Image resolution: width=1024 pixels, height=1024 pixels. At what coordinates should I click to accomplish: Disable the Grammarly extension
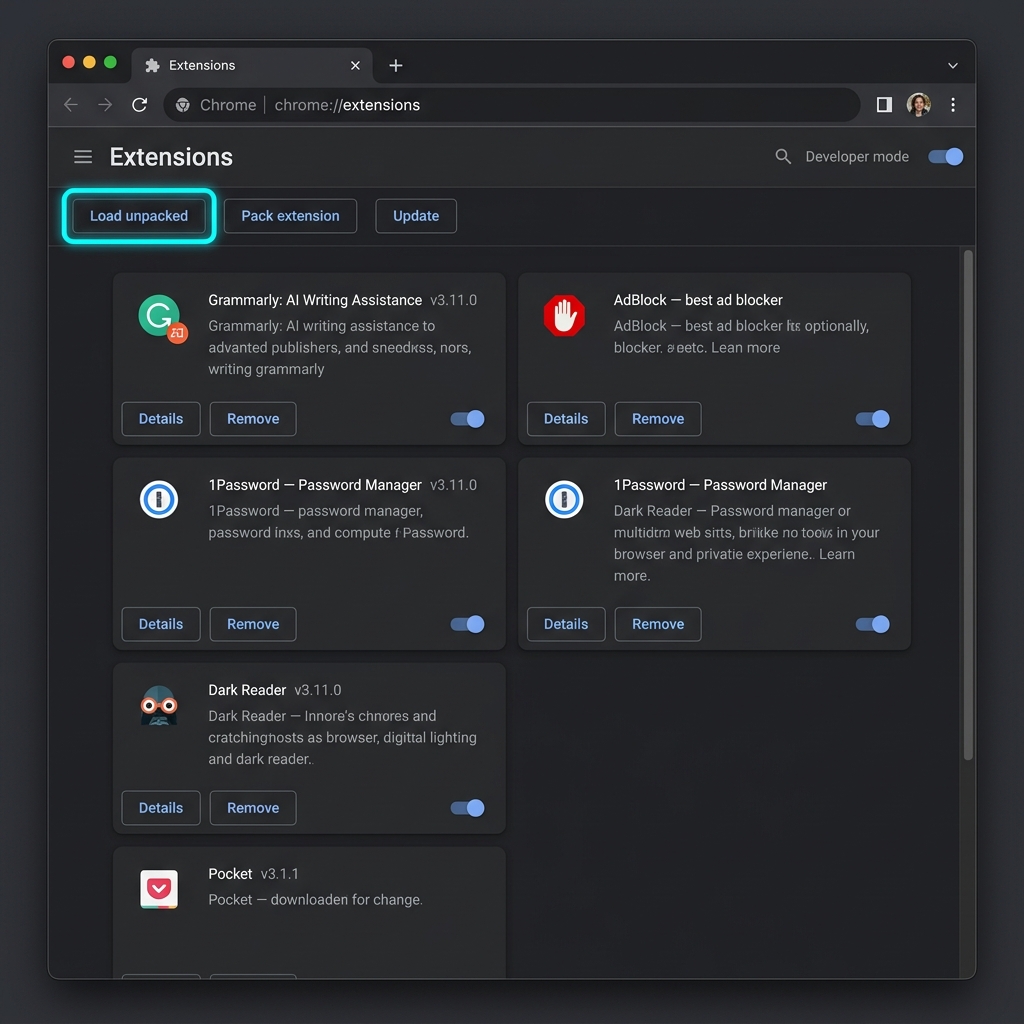(466, 419)
